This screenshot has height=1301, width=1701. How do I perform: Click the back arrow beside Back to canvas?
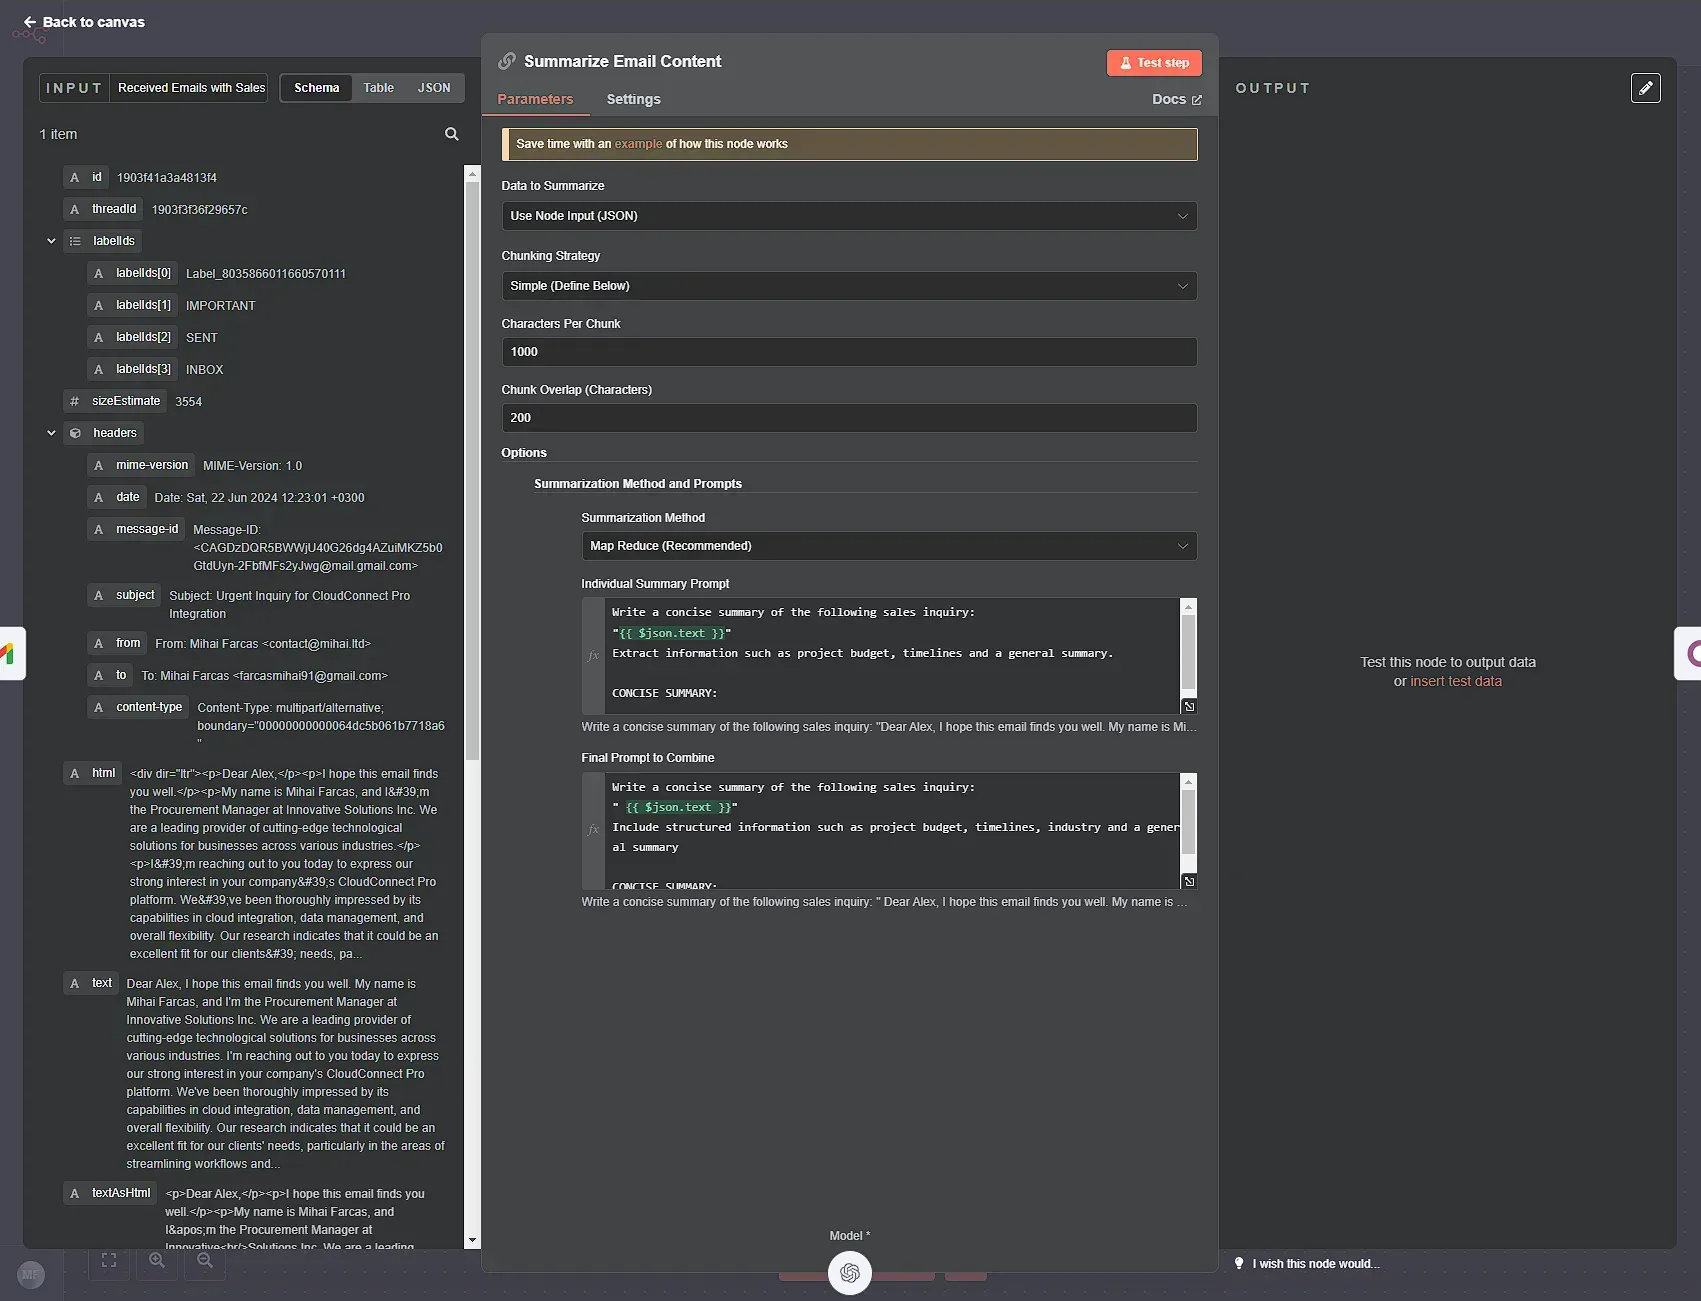click(30, 21)
